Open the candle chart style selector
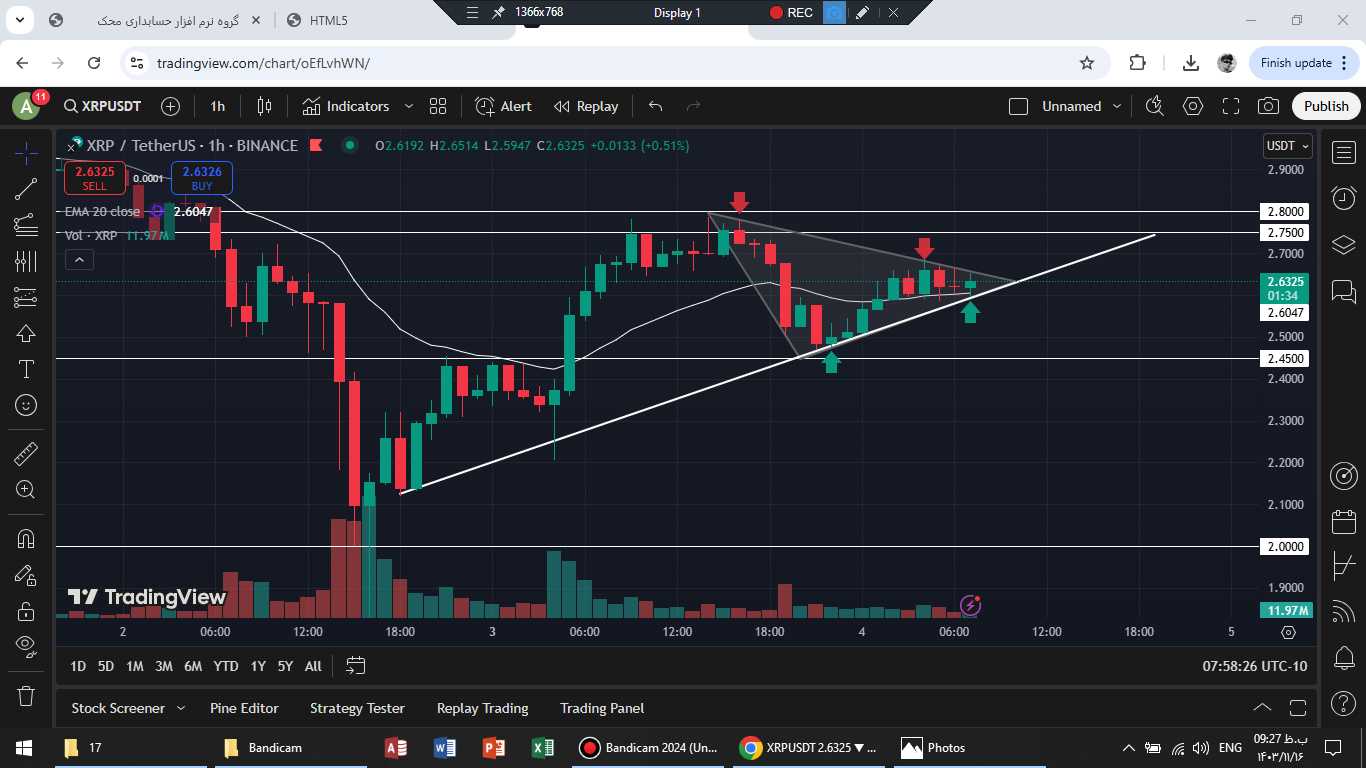Image resolution: width=1366 pixels, height=768 pixels. [264, 106]
